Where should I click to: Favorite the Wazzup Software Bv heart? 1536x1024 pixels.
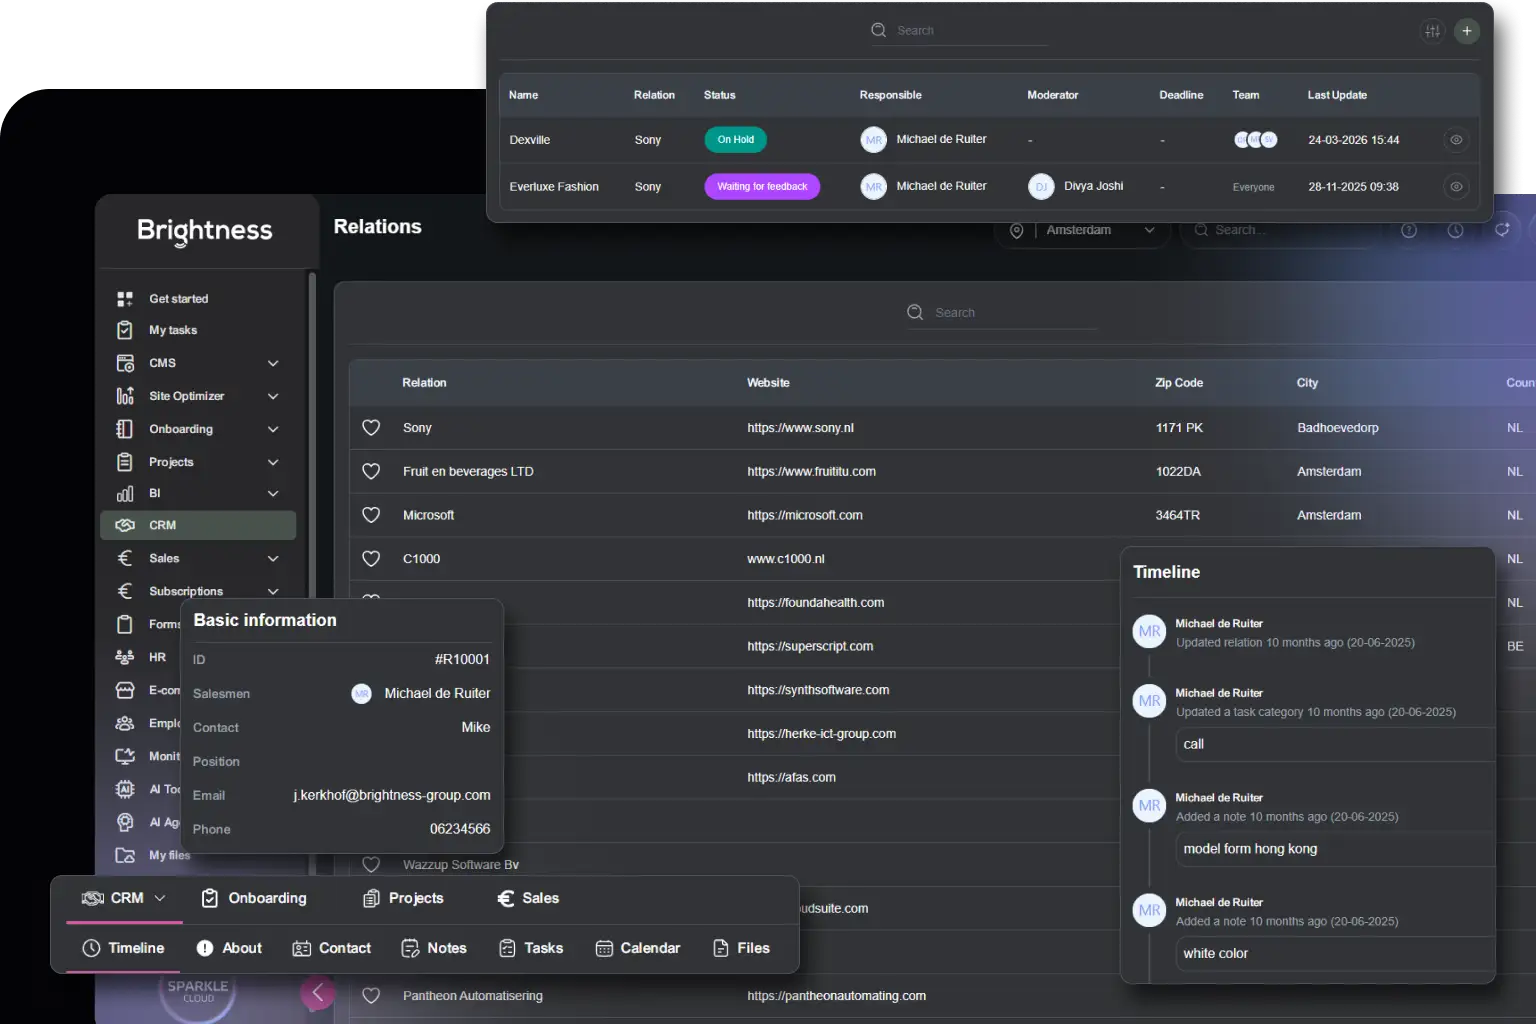pos(371,865)
